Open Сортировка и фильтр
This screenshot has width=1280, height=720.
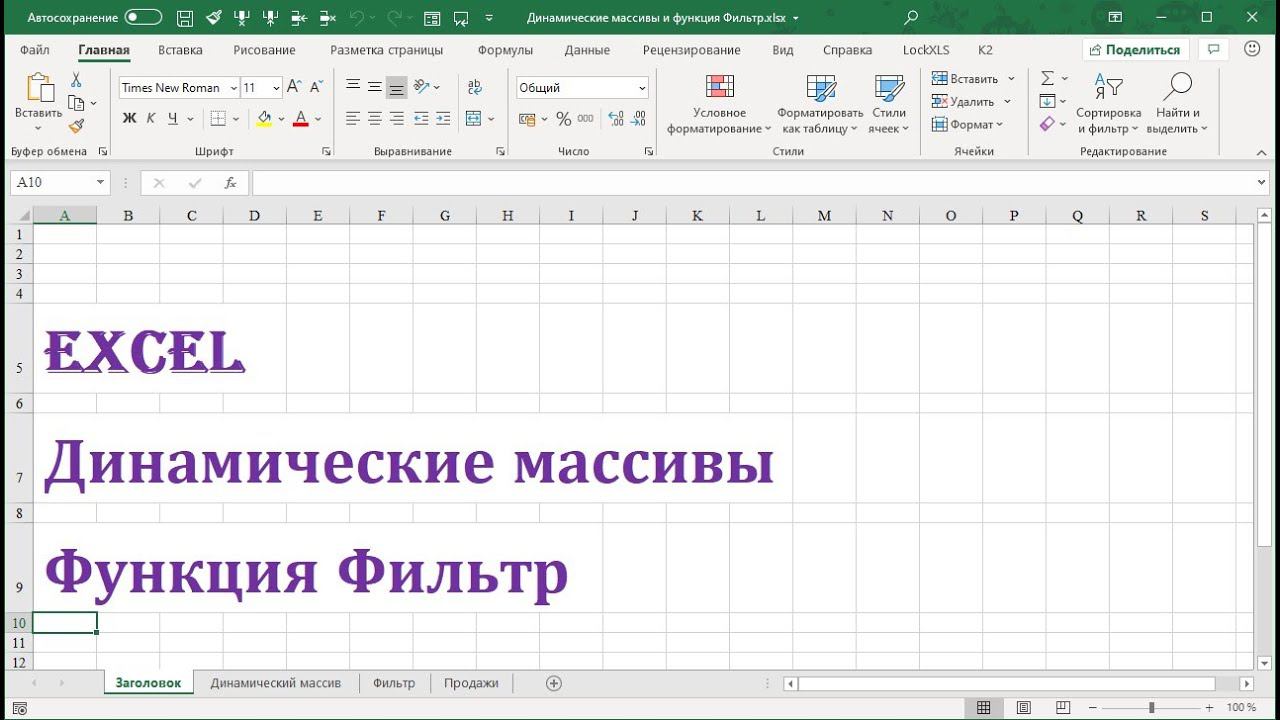point(1108,104)
